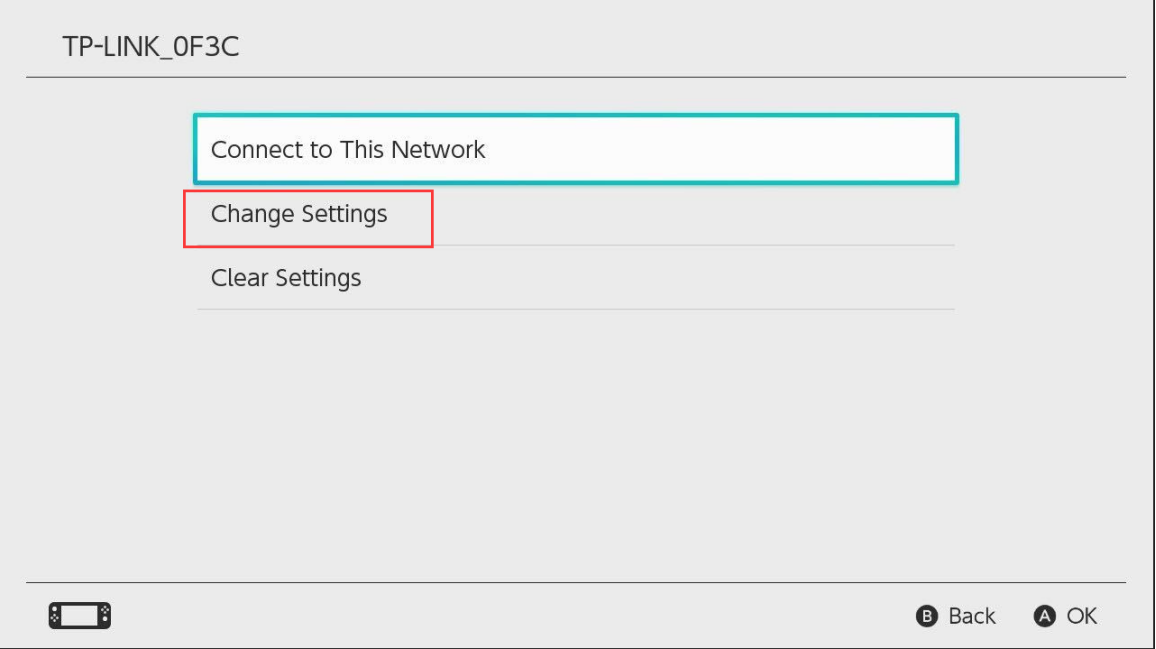Click the word Network in highlighted row

(x=438, y=150)
